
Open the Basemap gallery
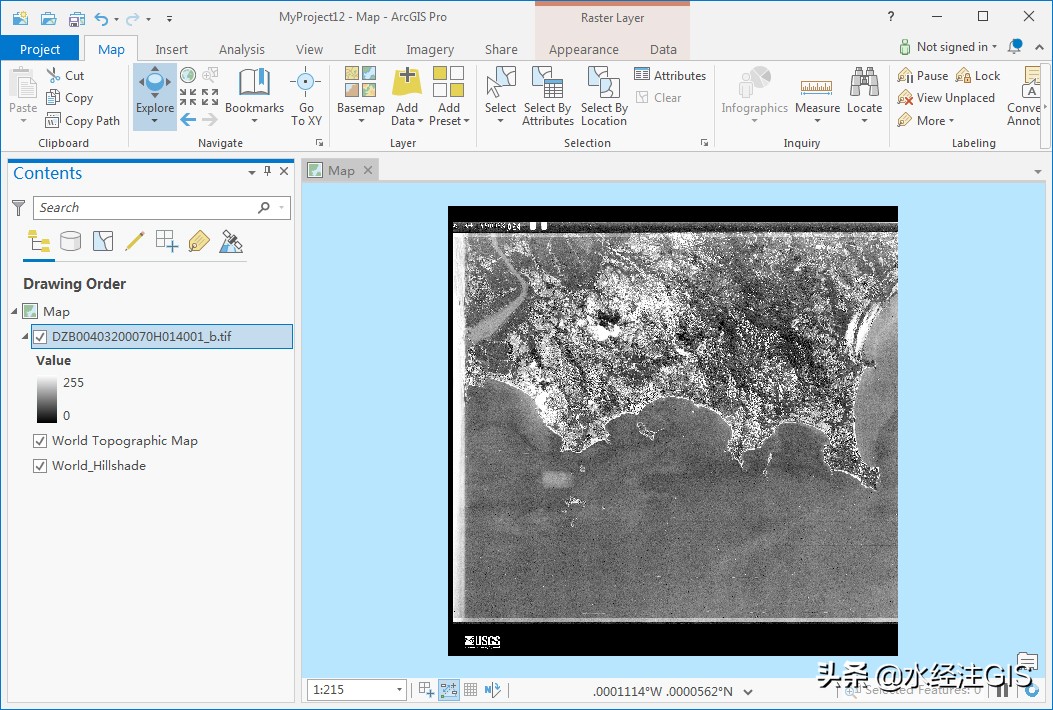(x=361, y=95)
